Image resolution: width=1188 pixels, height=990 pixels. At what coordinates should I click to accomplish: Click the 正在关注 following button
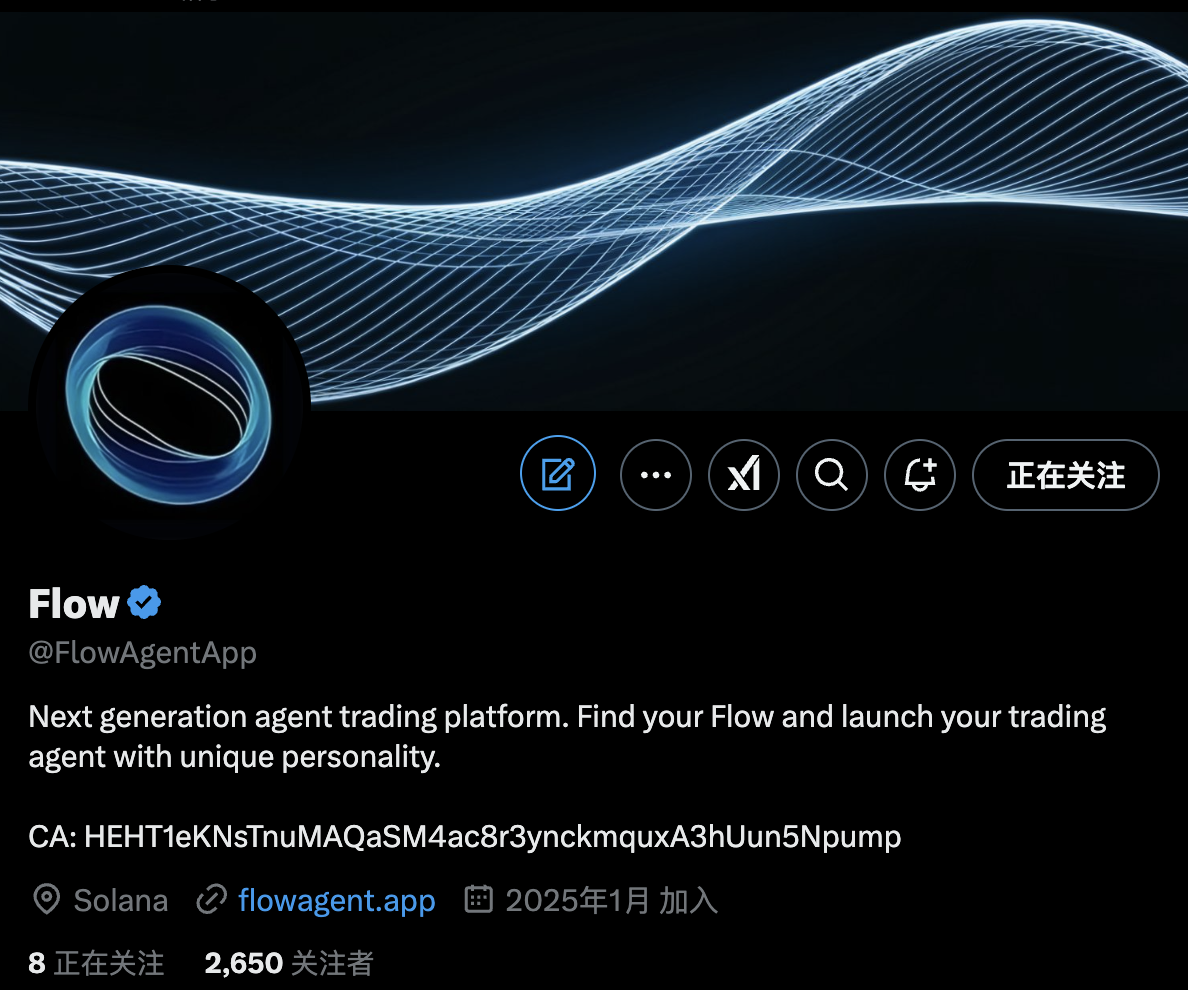tap(1065, 475)
